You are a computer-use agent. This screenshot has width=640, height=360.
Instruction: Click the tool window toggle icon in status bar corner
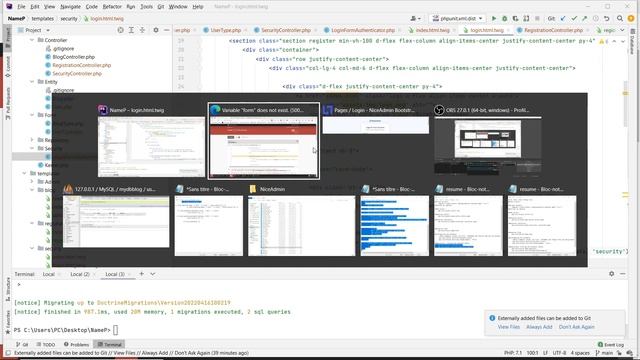(x=8, y=353)
